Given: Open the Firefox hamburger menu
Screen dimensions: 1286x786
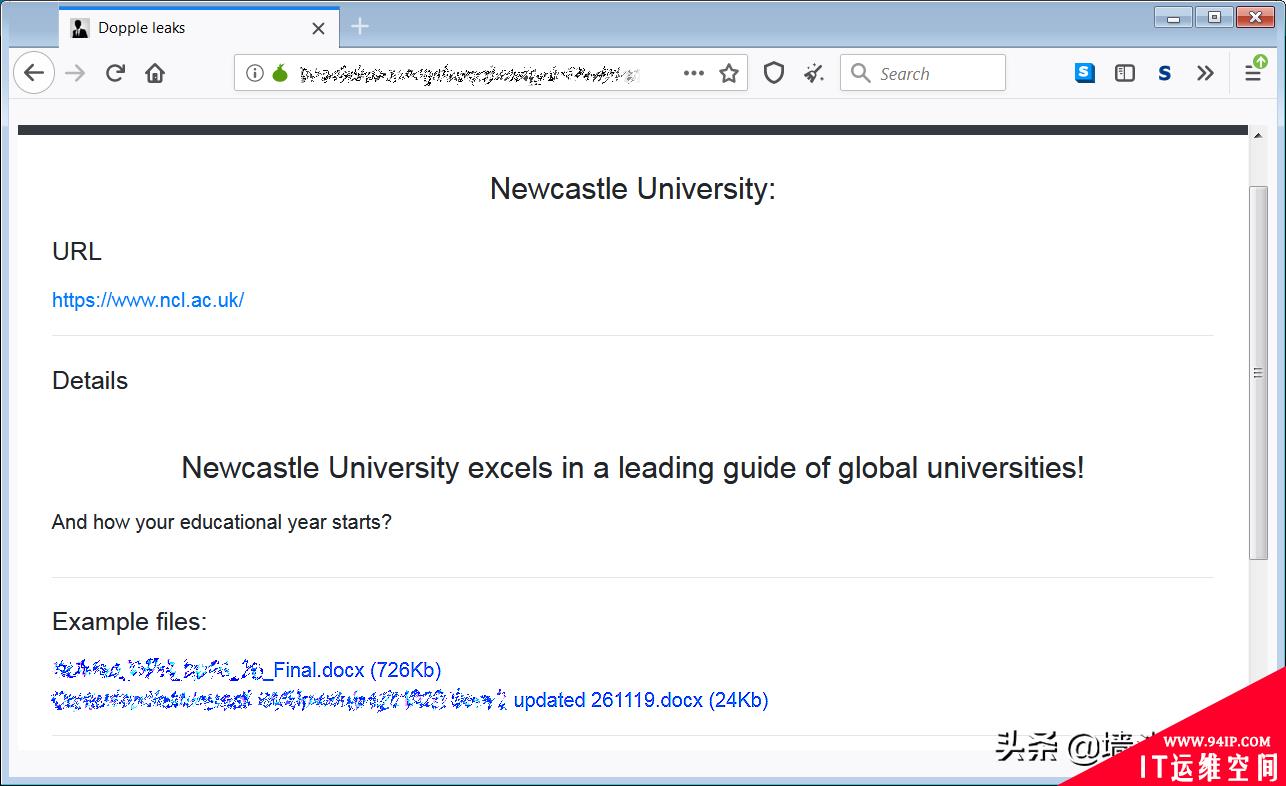Looking at the screenshot, I should tap(1253, 73).
